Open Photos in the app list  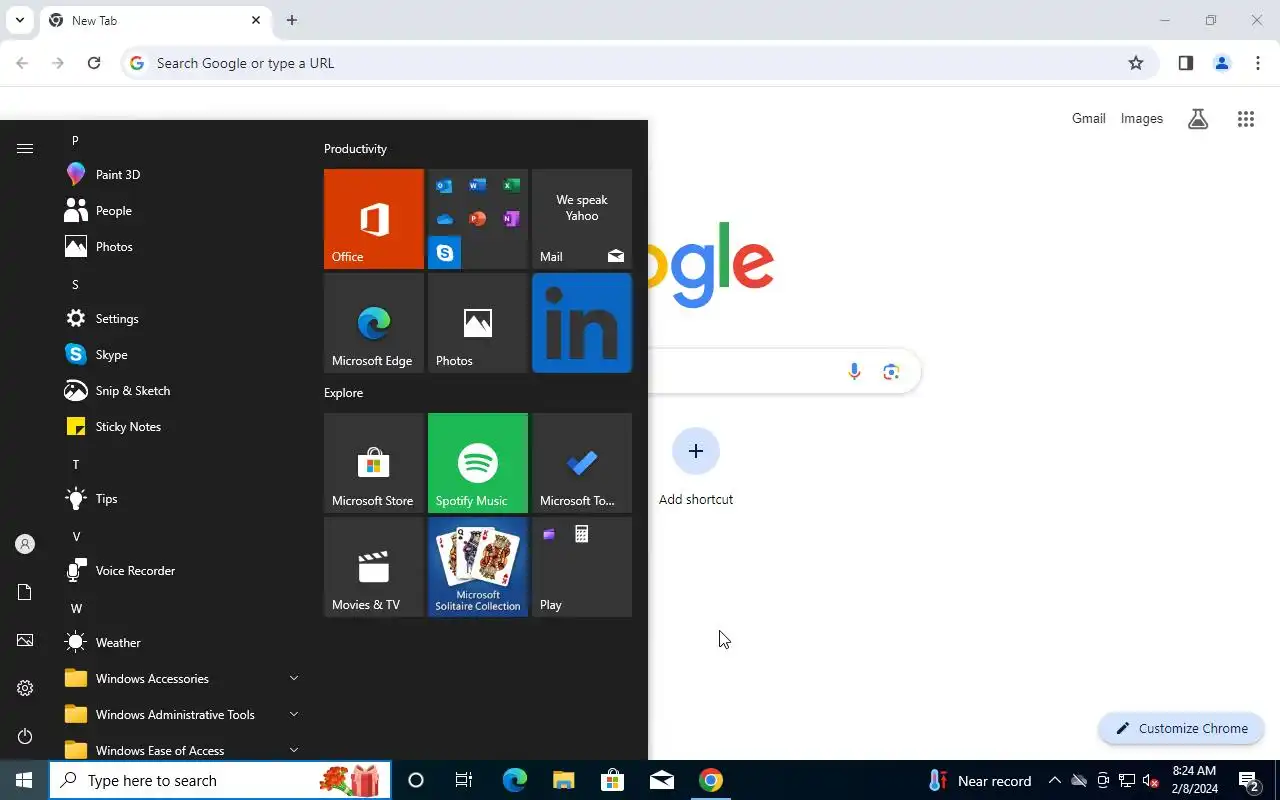point(180,247)
